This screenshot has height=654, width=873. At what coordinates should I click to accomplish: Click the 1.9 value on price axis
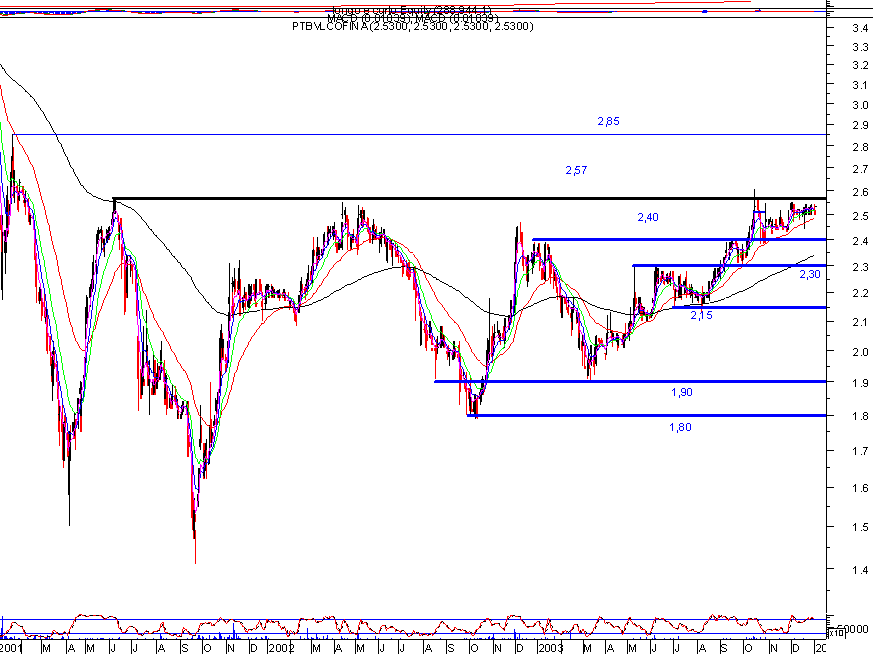click(x=860, y=383)
